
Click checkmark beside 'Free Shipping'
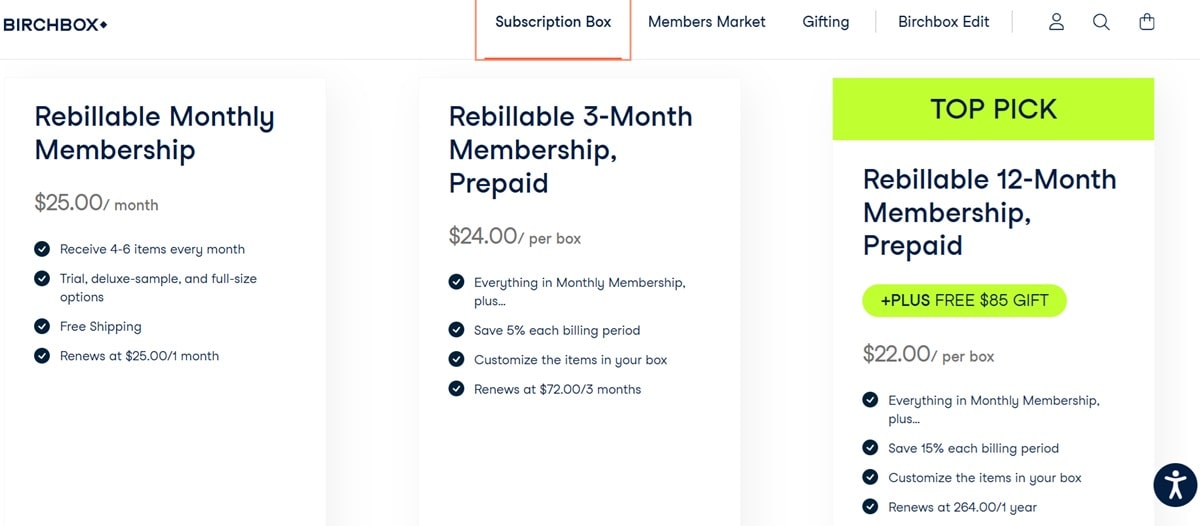(42, 326)
